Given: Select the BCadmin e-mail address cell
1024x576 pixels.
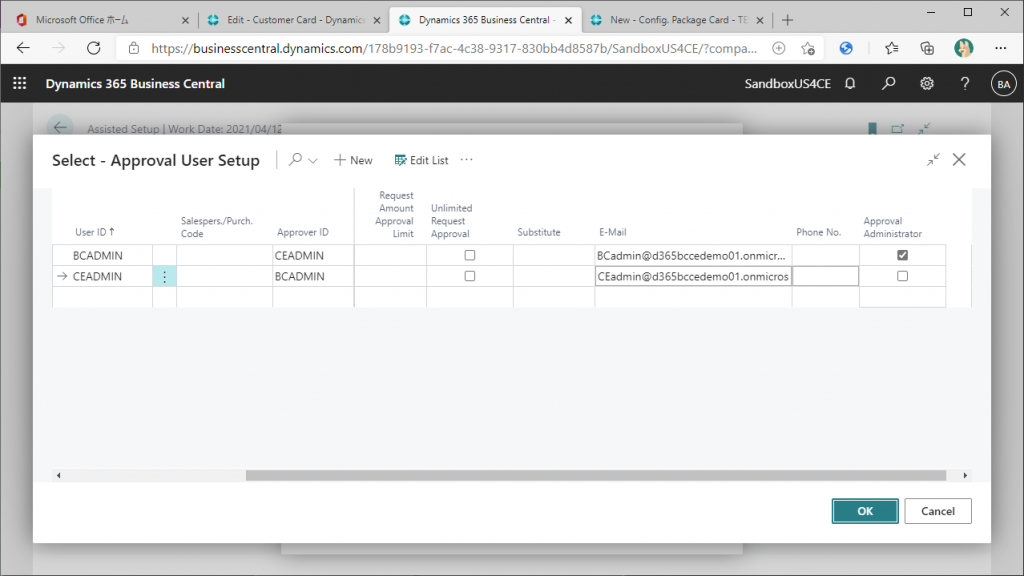Looking at the screenshot, I should (693, 255).
